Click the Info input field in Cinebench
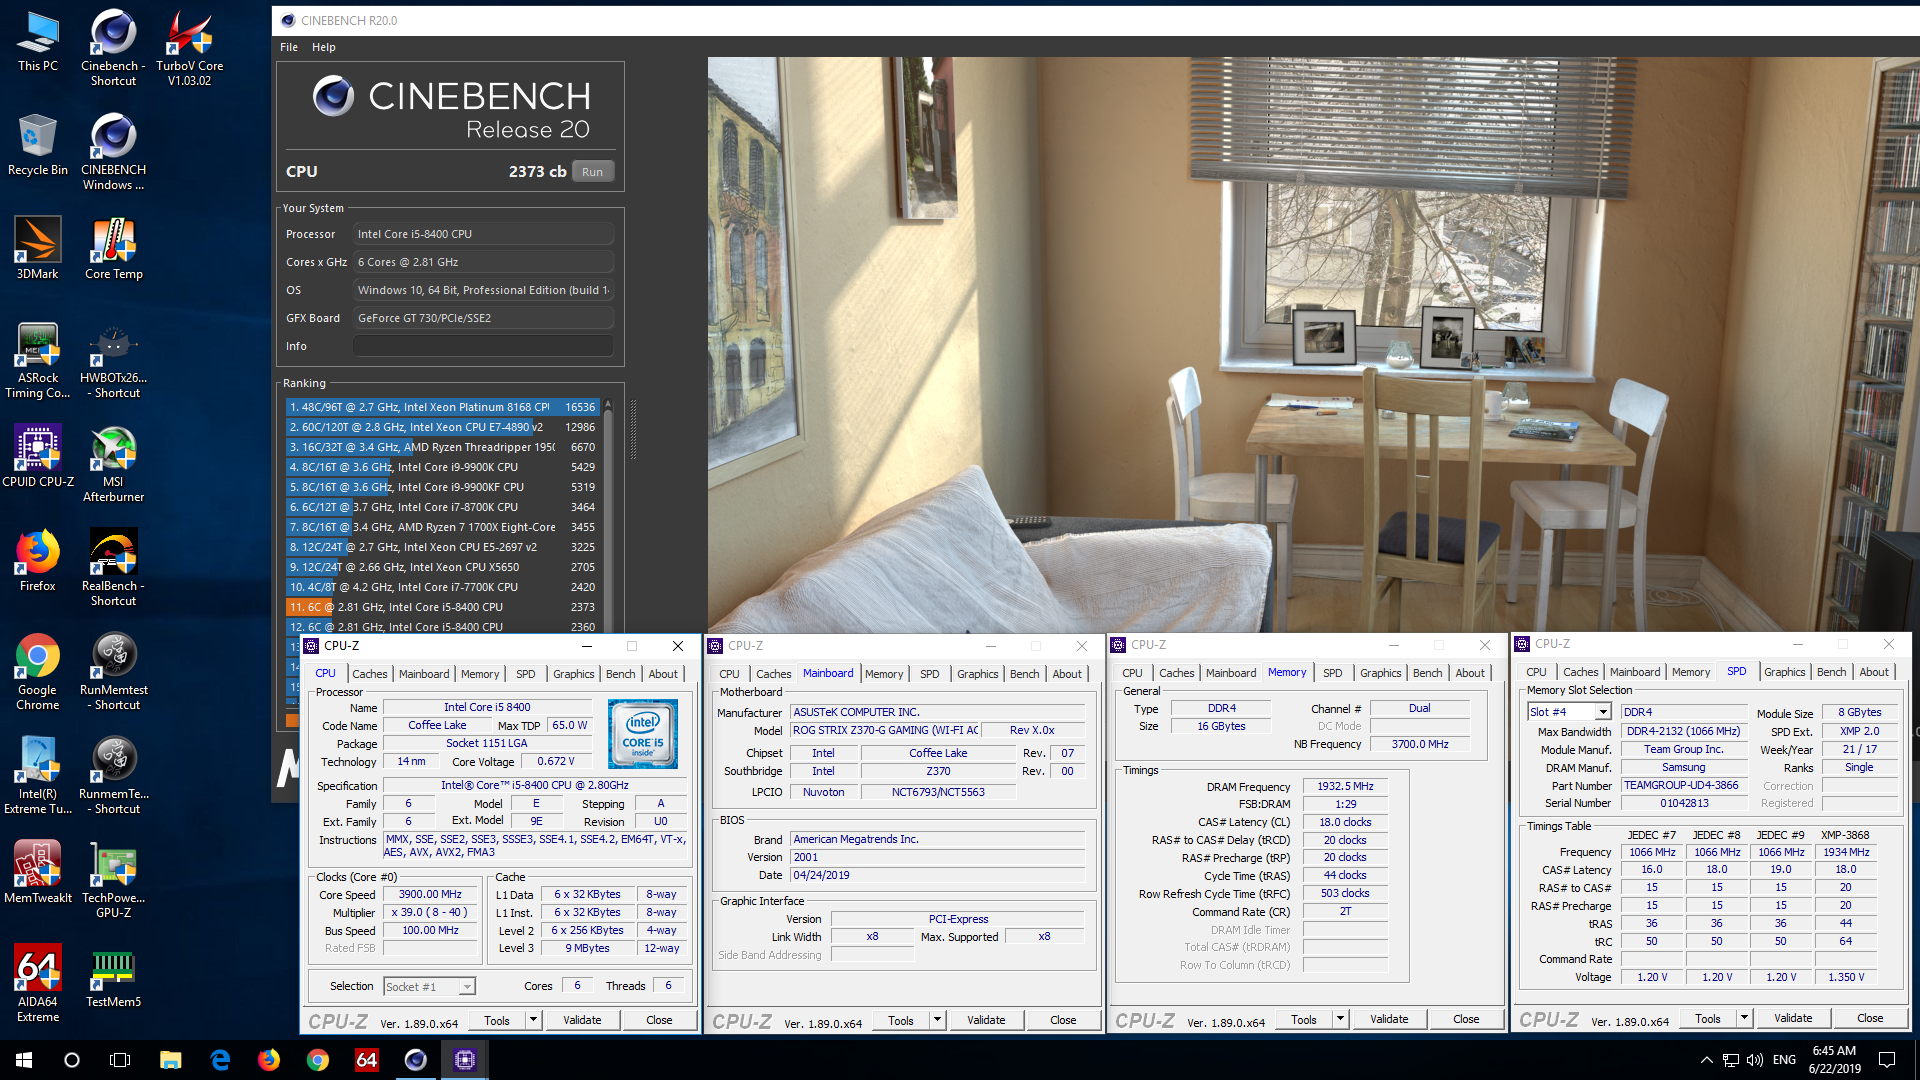1920x1080 pixels. 483,346
